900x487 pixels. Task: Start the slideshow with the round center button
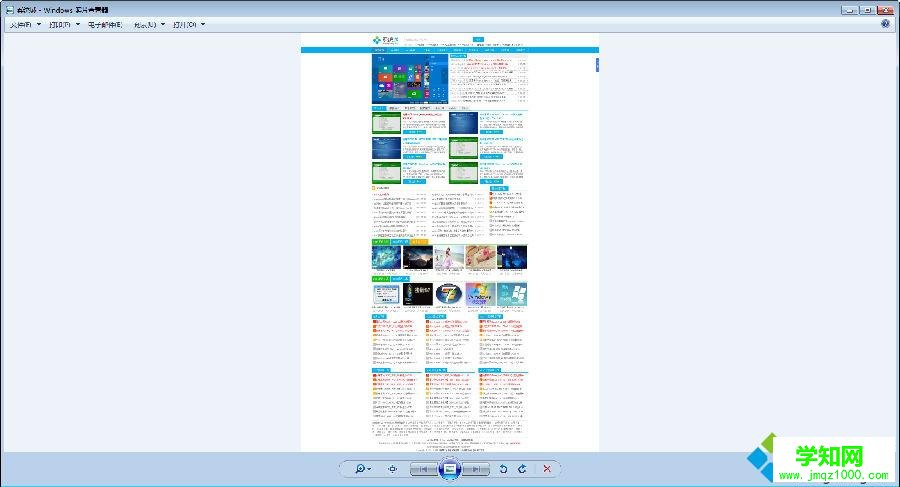pyautogui.click(x=450, y=469)
